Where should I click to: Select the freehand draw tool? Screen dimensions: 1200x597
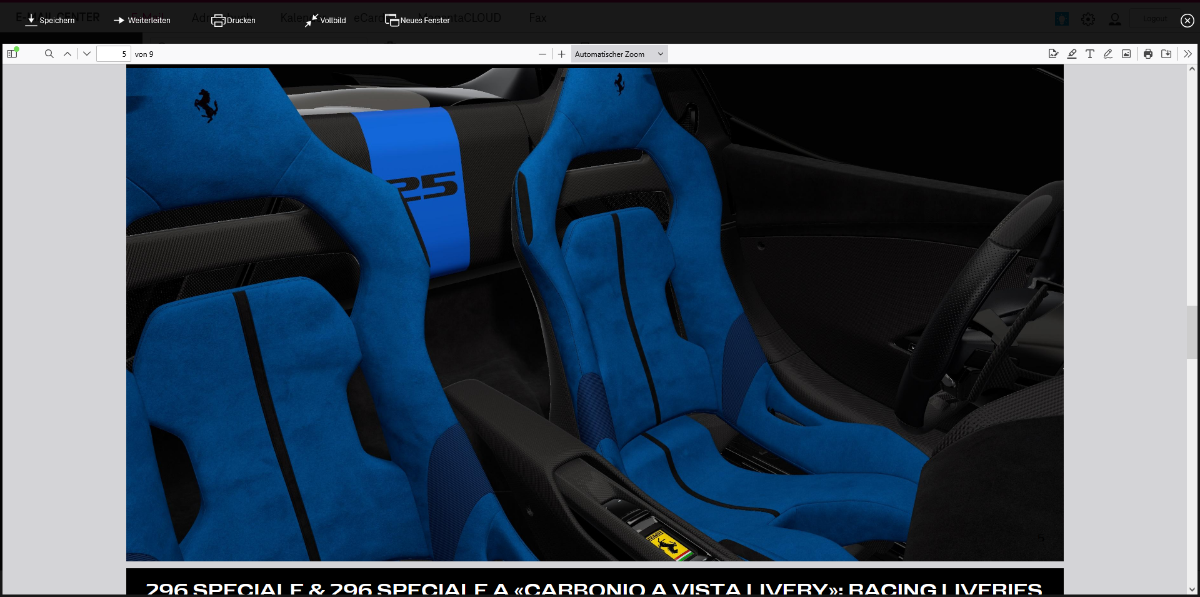point(1108,54)
